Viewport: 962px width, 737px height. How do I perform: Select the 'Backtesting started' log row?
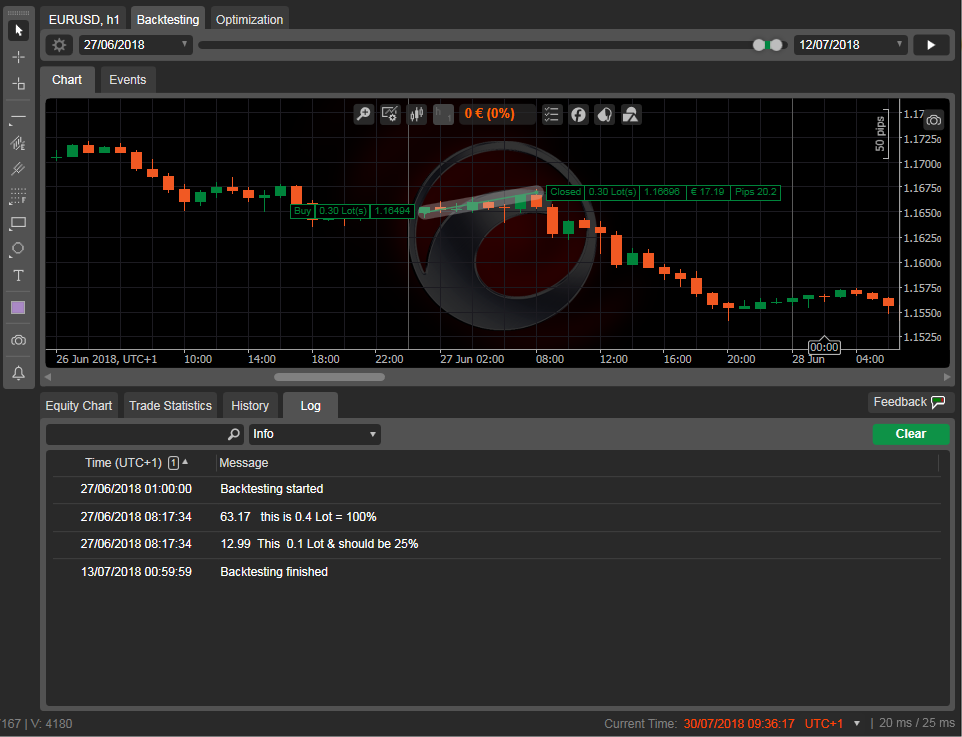coord(496,489)
